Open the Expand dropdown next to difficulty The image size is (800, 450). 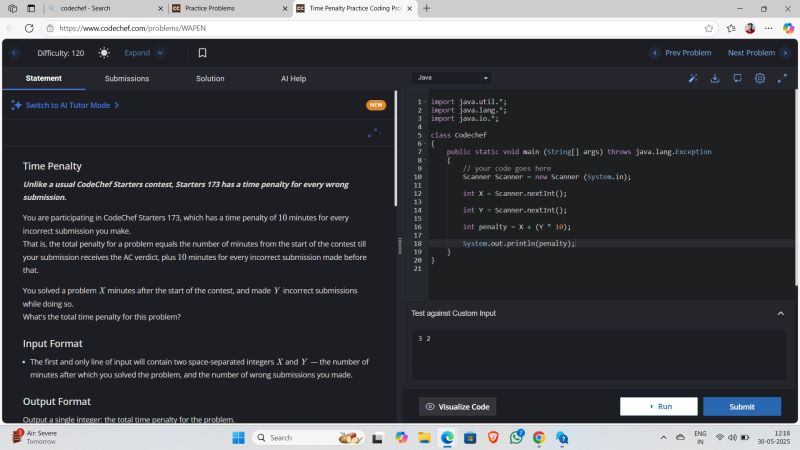142,53
